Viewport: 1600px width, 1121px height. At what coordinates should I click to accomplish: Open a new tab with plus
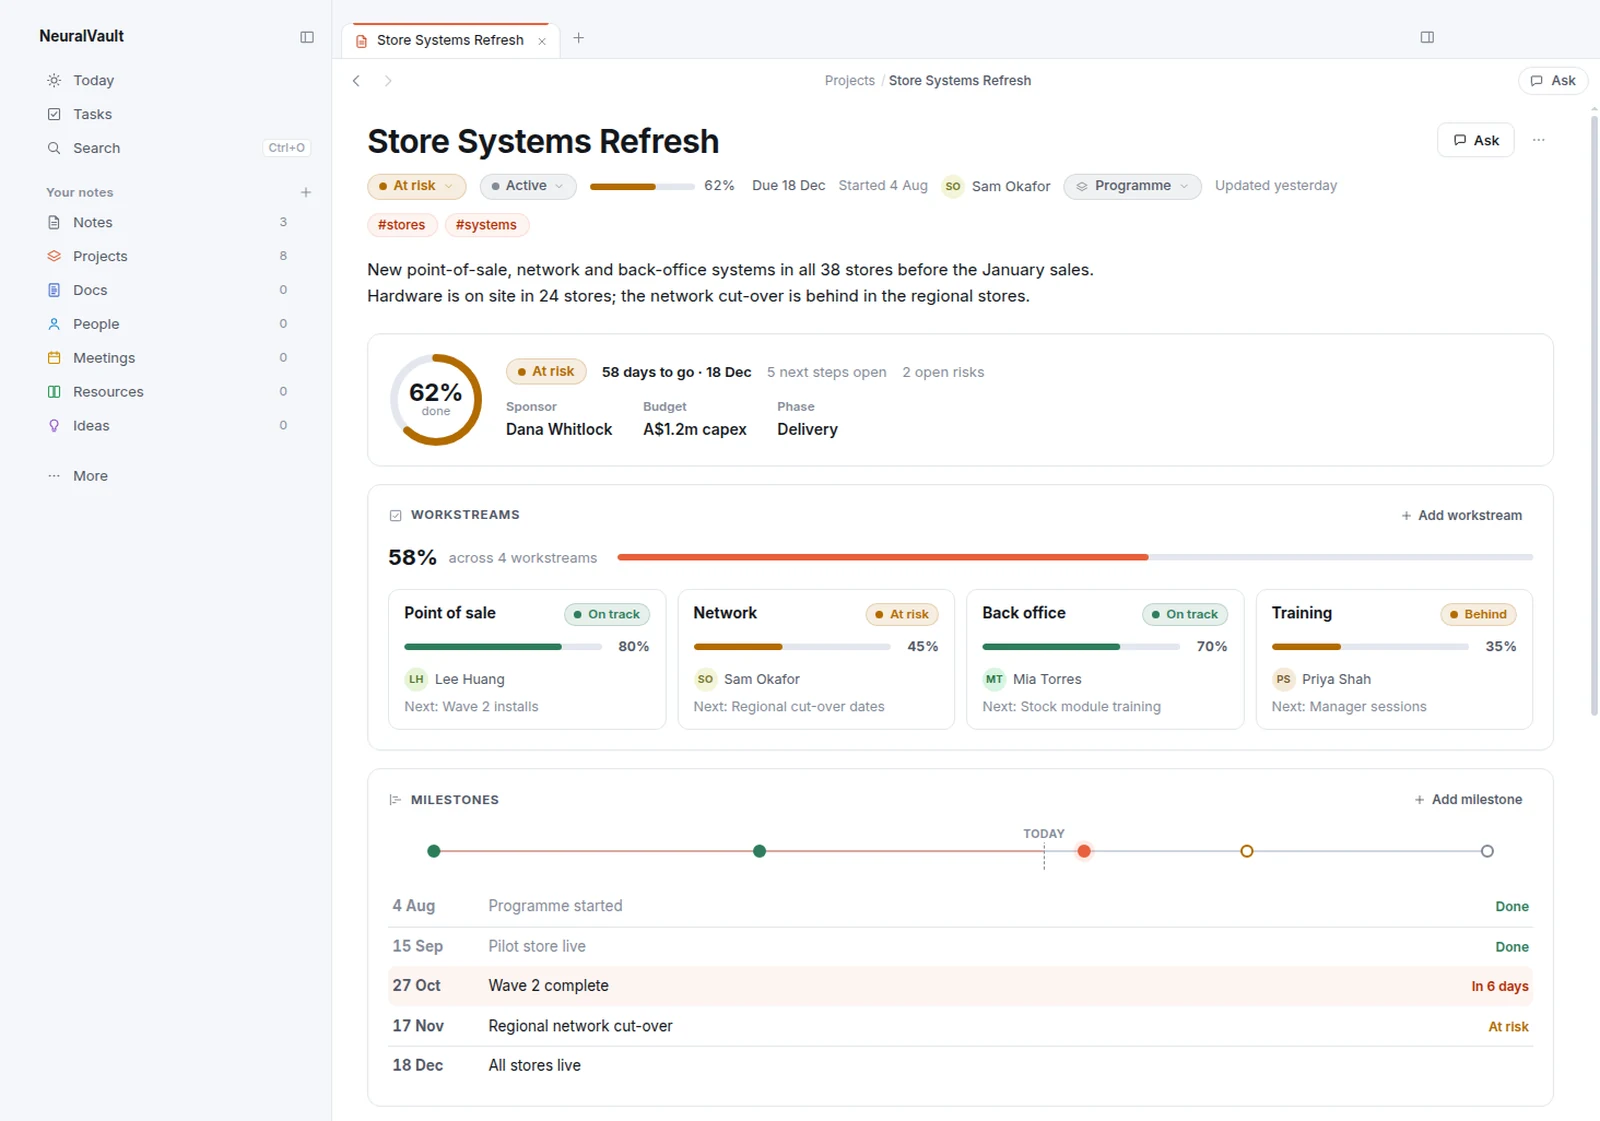(x=578, y=38)
